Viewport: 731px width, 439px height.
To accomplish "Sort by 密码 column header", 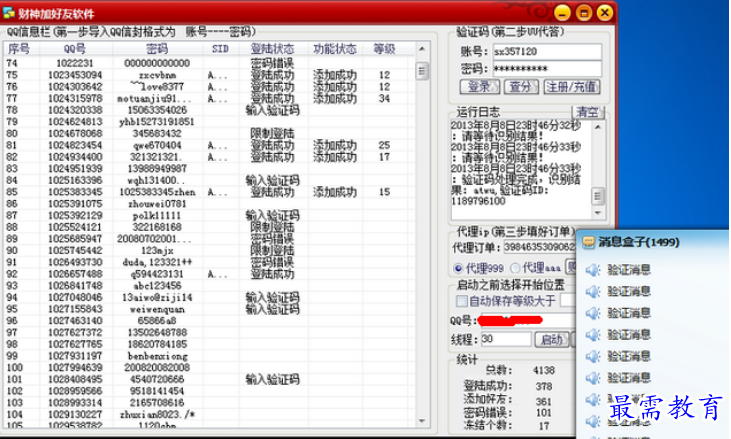I will tap(158, 48).
